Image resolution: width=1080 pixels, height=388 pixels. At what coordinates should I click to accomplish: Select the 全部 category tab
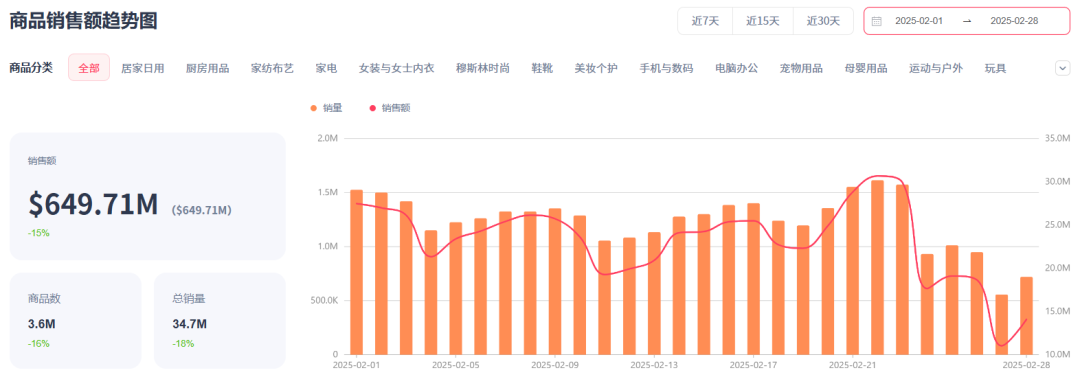[x=89, y=68]
